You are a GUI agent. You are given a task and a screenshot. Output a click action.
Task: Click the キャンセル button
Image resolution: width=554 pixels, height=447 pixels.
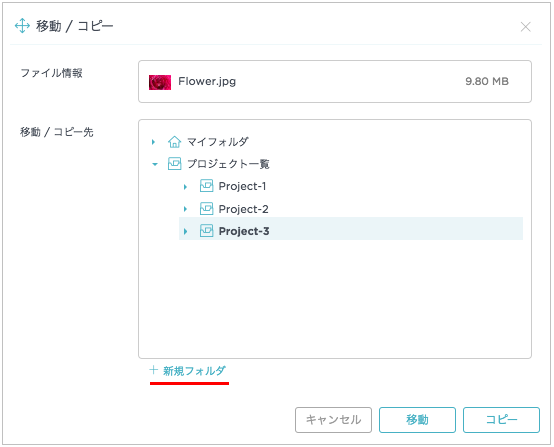(x=333, y=420)
